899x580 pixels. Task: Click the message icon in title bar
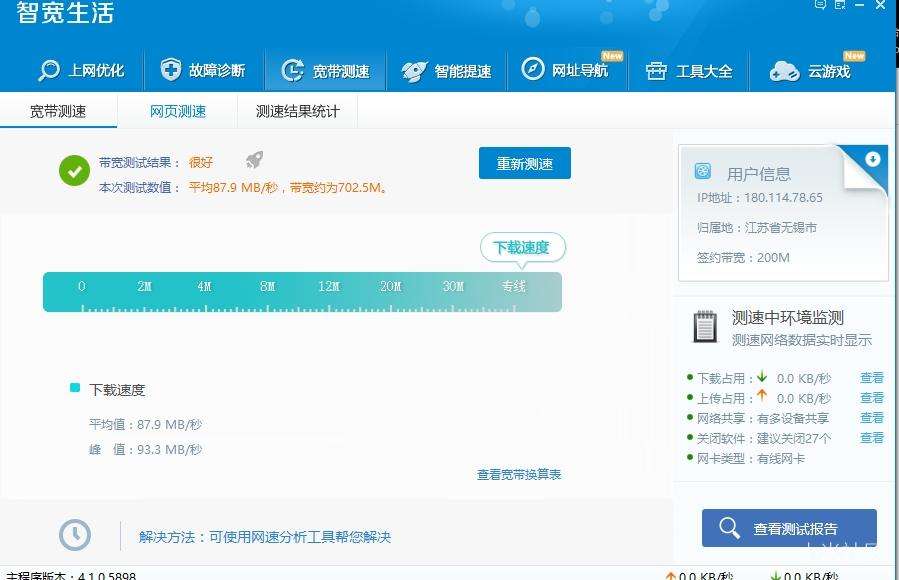click(x=820, y=5)
